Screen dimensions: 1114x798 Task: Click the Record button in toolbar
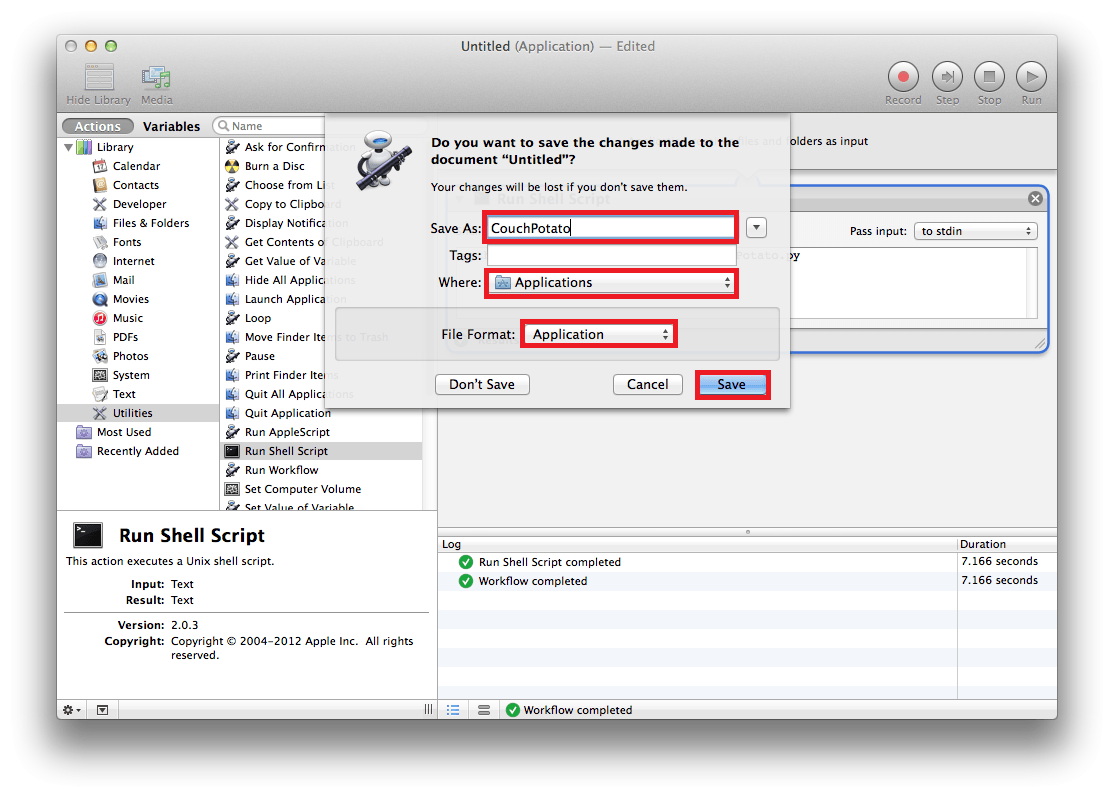(x=903, y=77)
